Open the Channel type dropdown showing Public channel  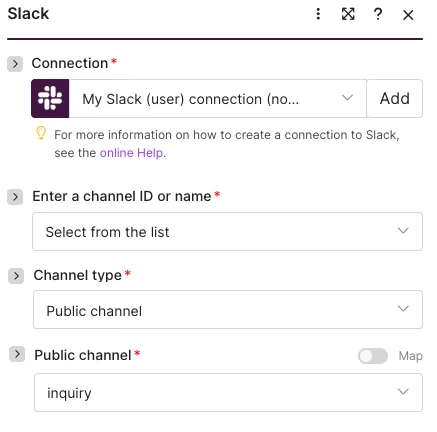click(228, 310)
